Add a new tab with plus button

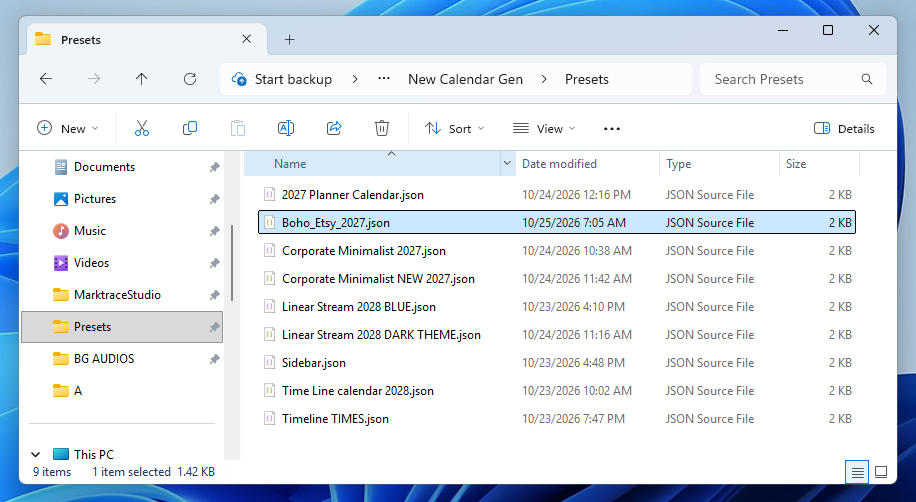pos(289,40)
